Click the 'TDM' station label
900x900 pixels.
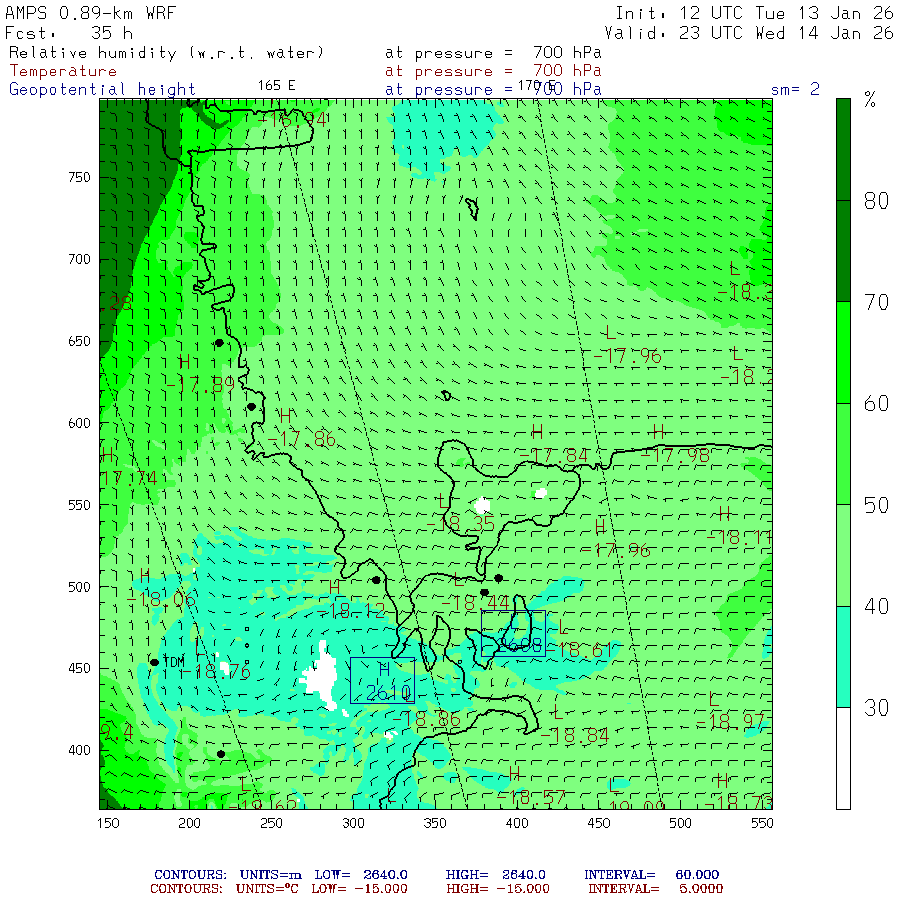174,662
